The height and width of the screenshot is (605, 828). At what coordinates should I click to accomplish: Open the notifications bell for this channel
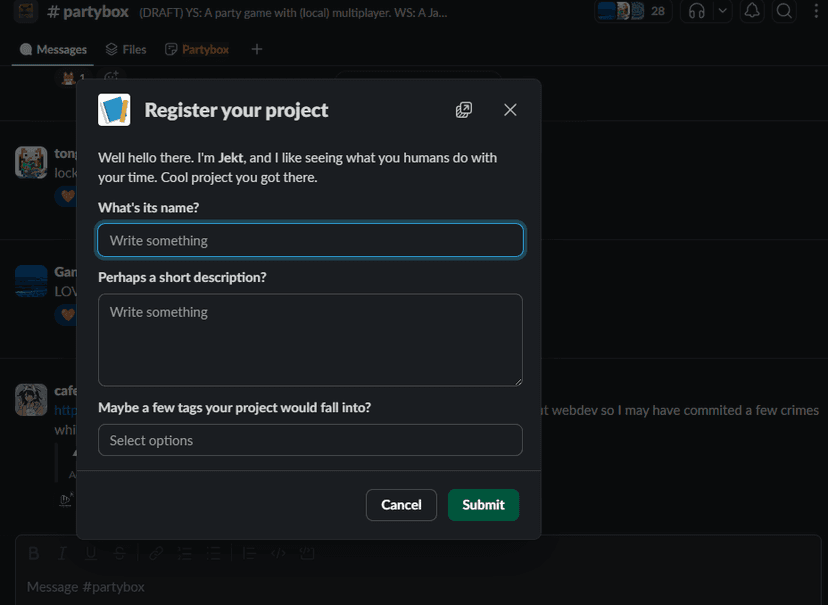pyautogui.click(x=753, y=11)
